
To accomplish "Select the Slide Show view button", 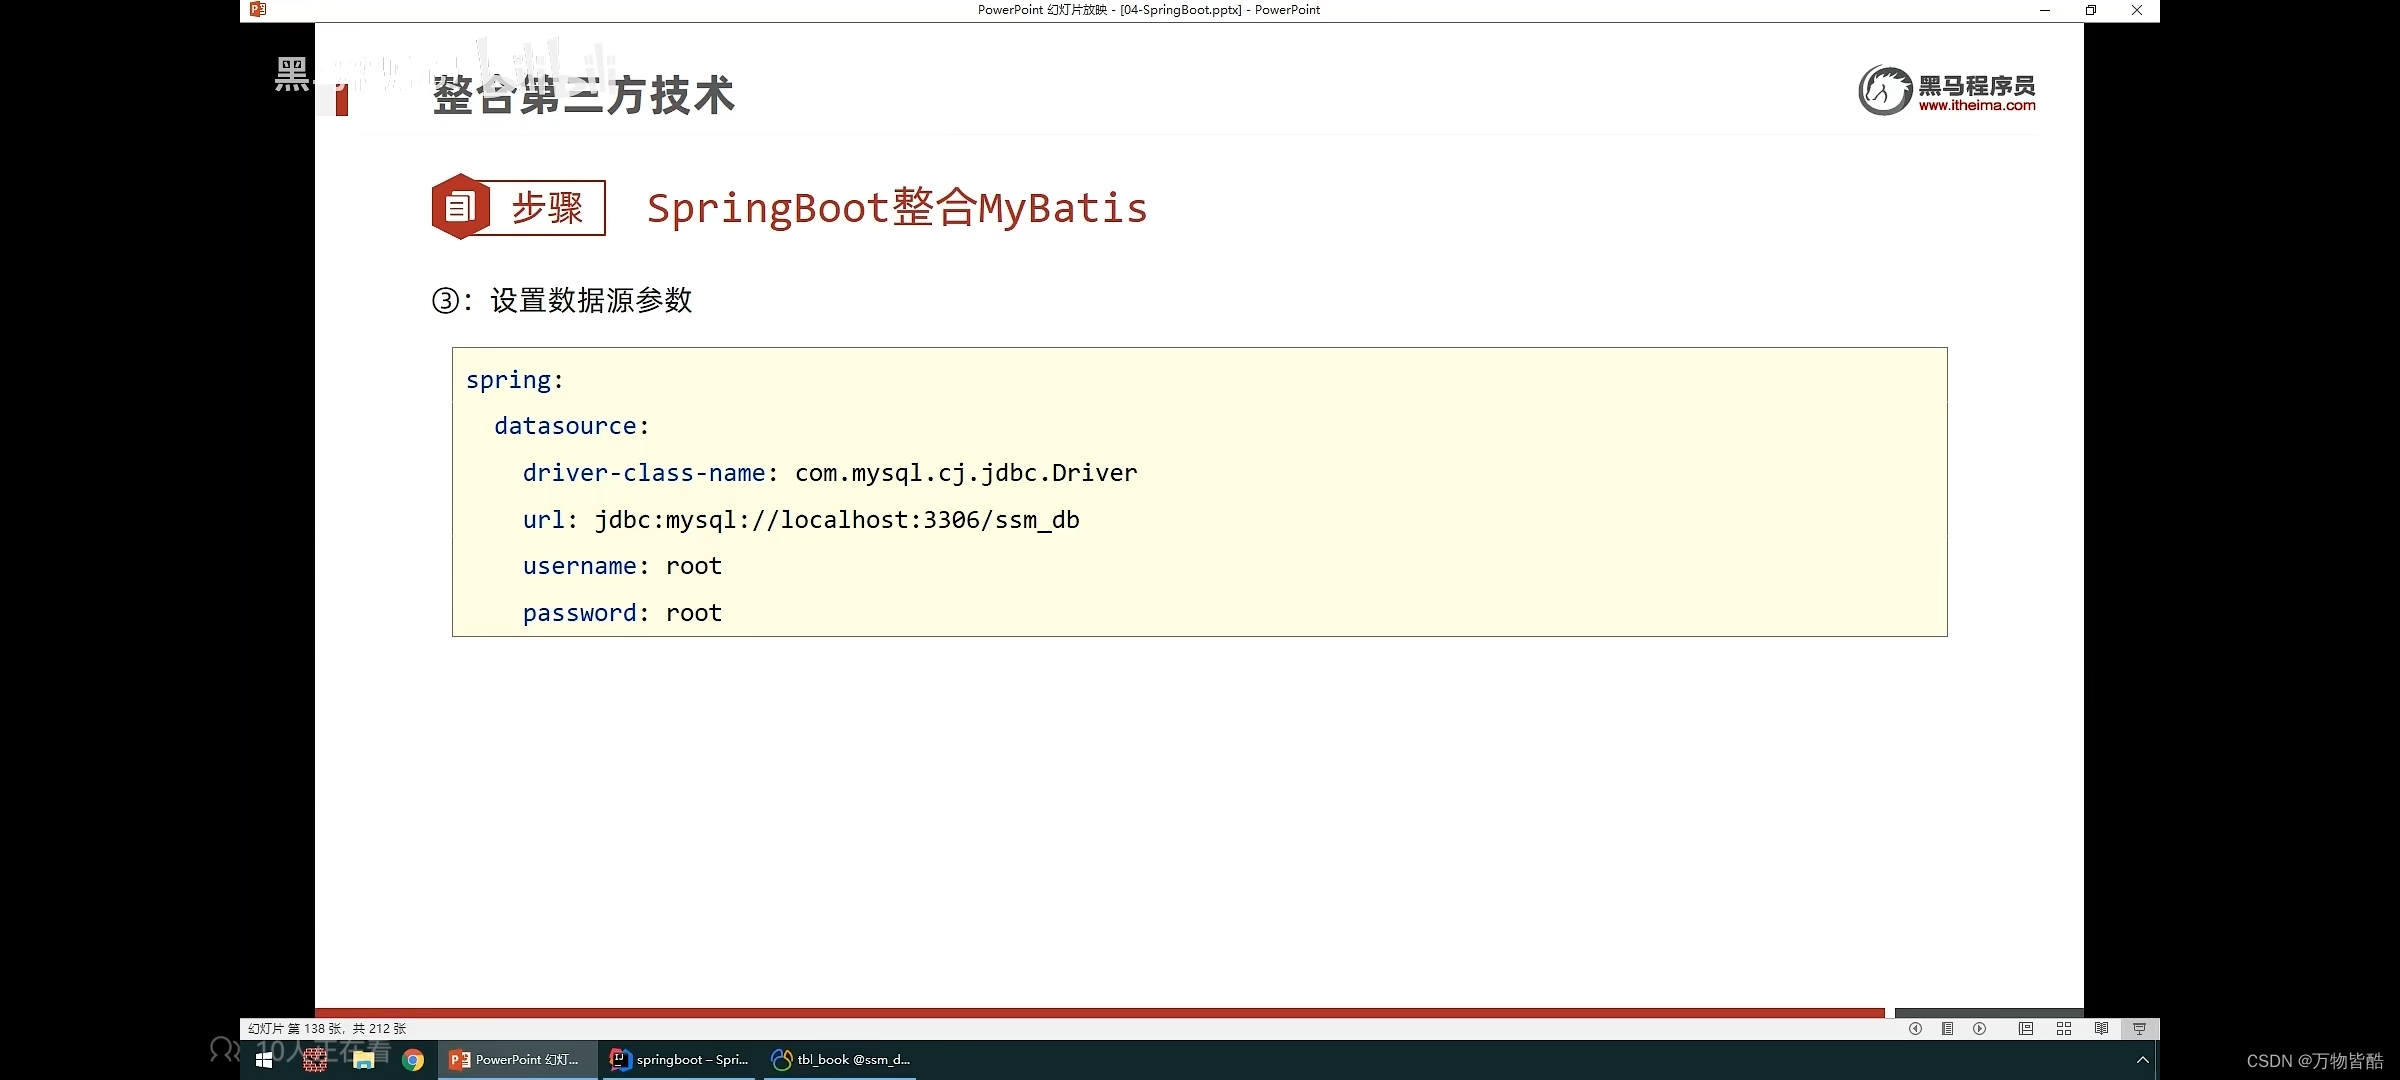I will coord(2139,1028).
